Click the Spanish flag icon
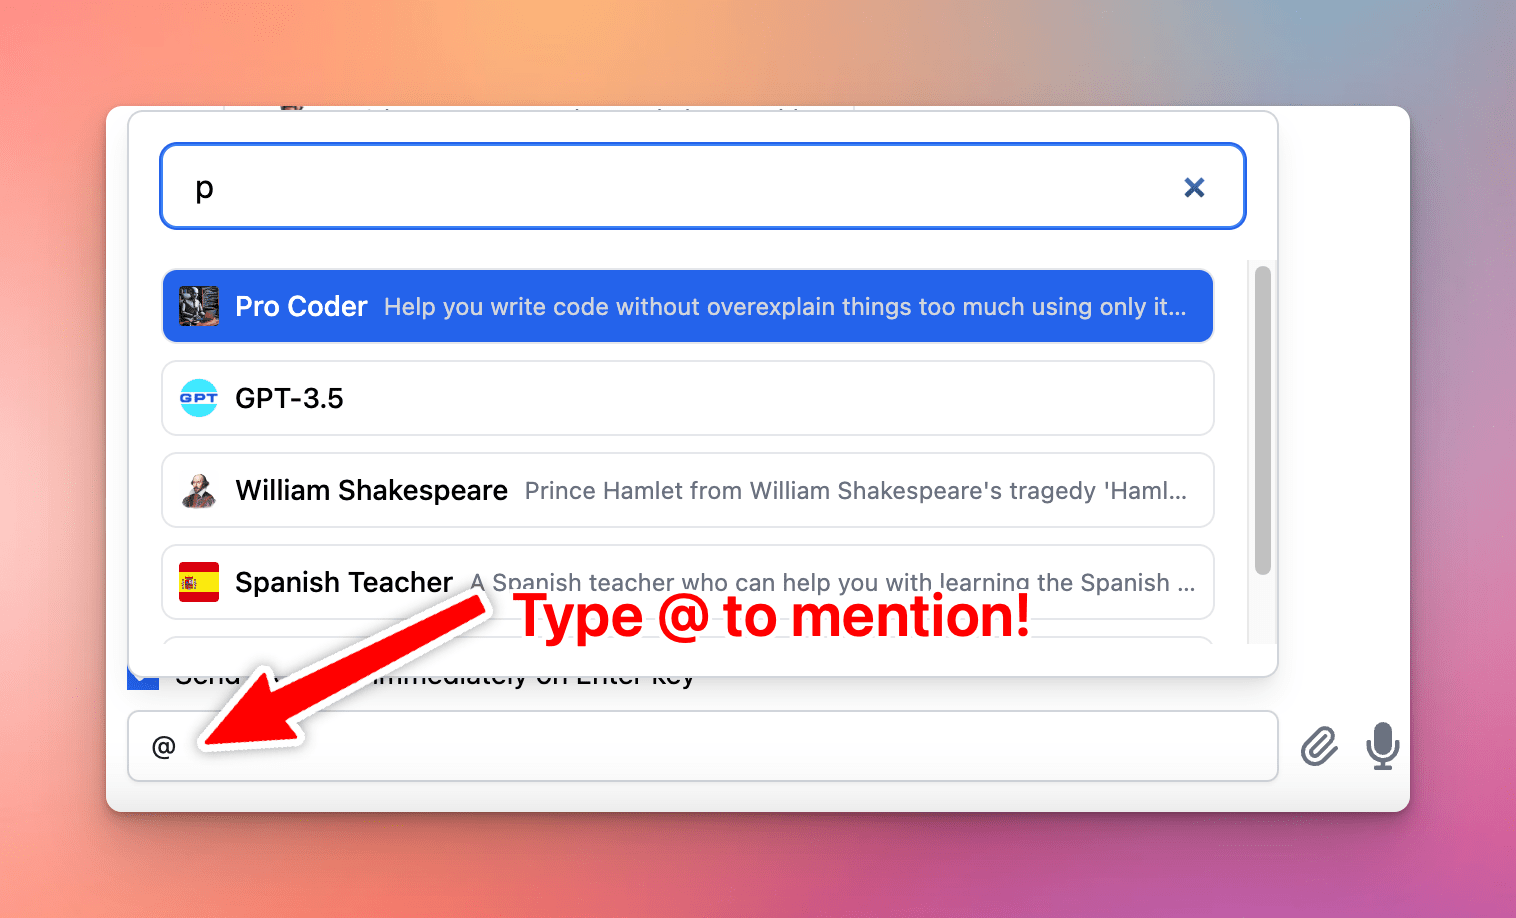 pos(199,582)
